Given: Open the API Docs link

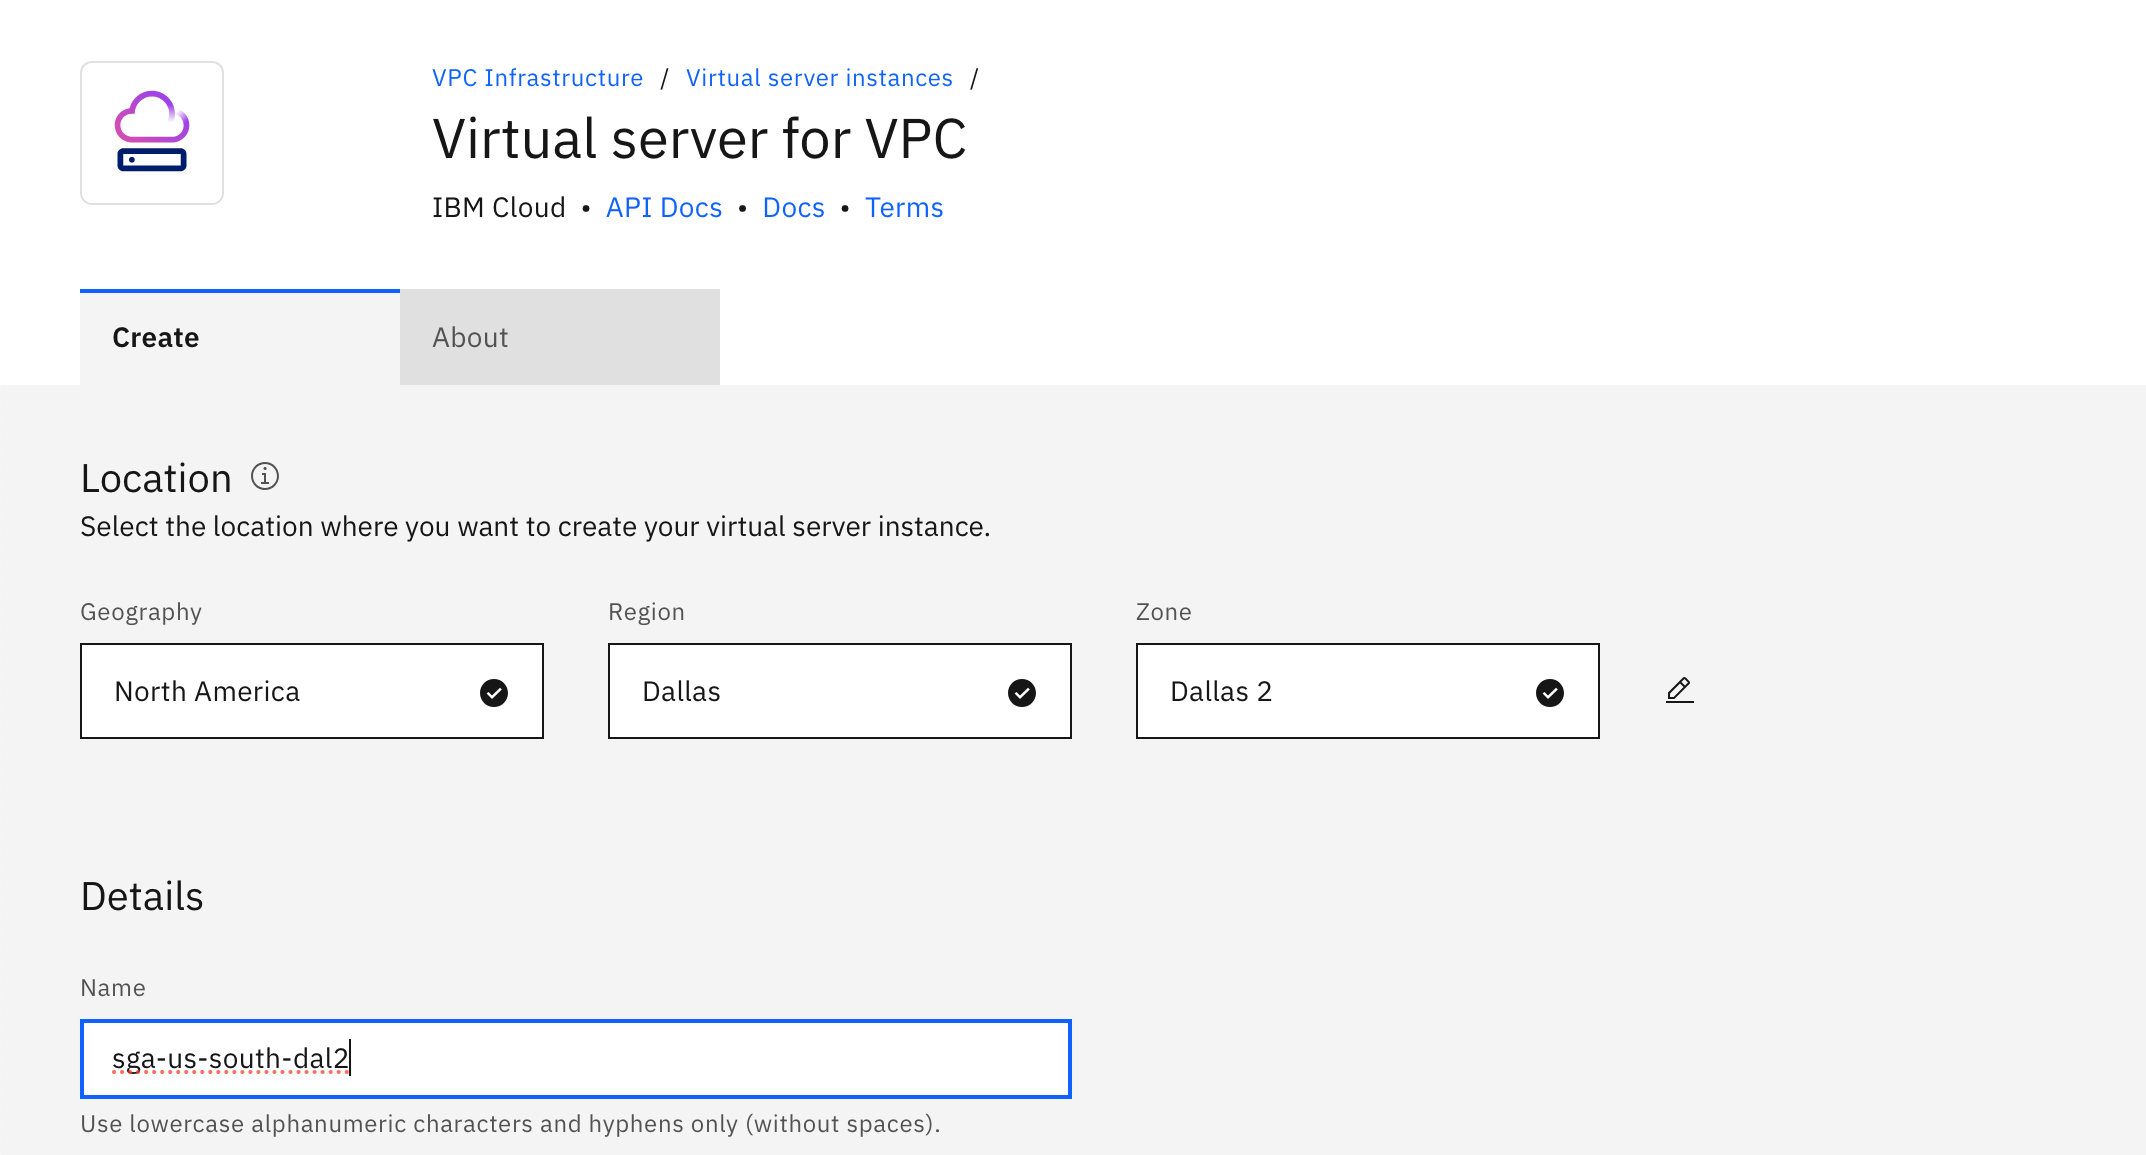Looking at the screenshot, I should pos(663,207).
